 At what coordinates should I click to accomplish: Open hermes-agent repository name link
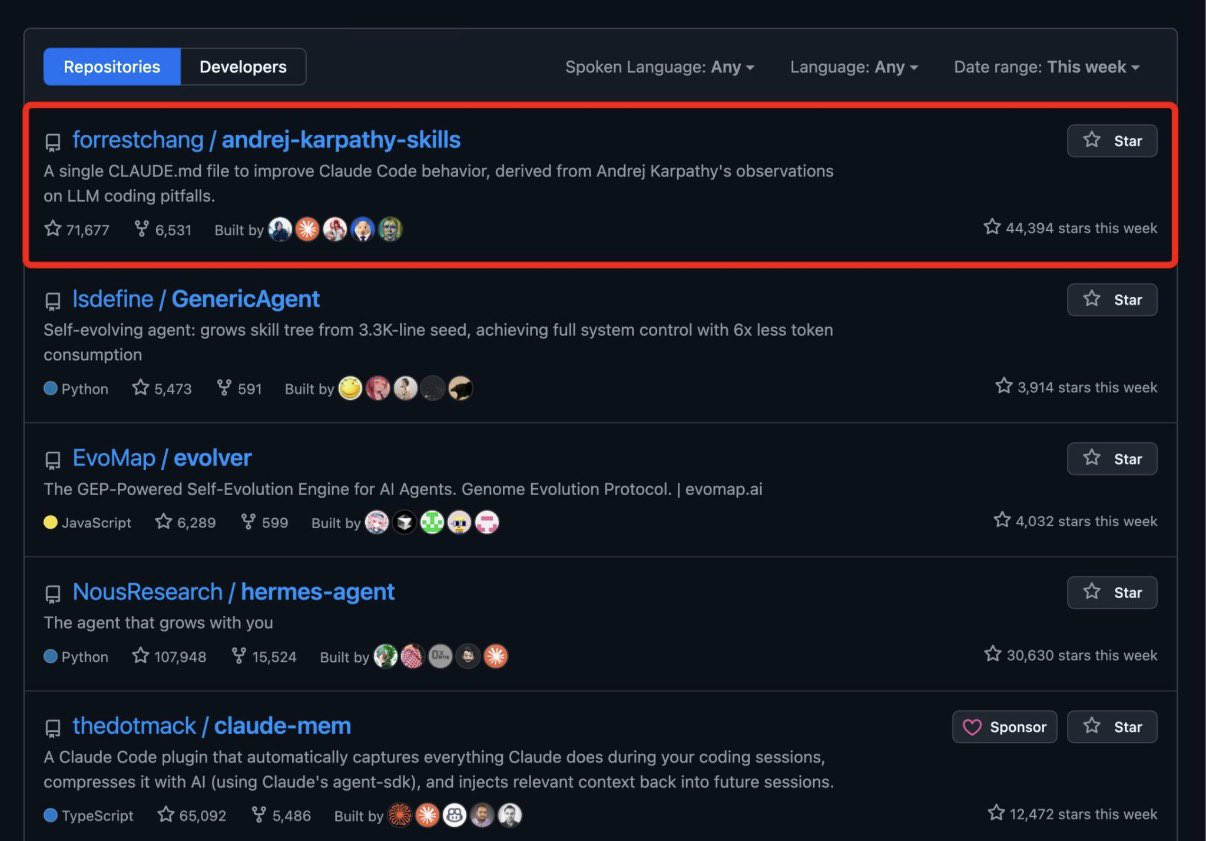(318, 592)
